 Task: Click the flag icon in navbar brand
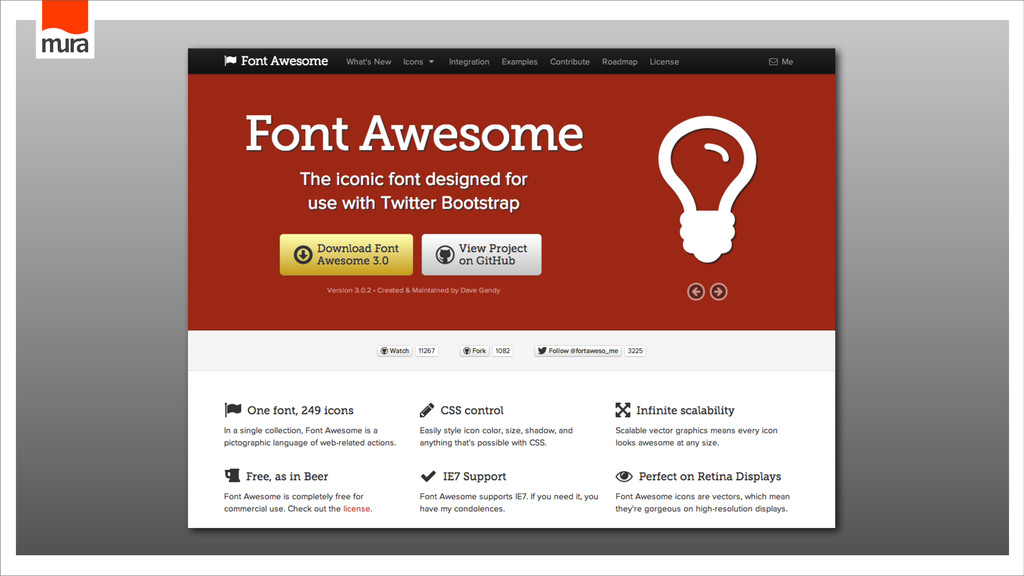pyautogui.click(x=230, y=61)
